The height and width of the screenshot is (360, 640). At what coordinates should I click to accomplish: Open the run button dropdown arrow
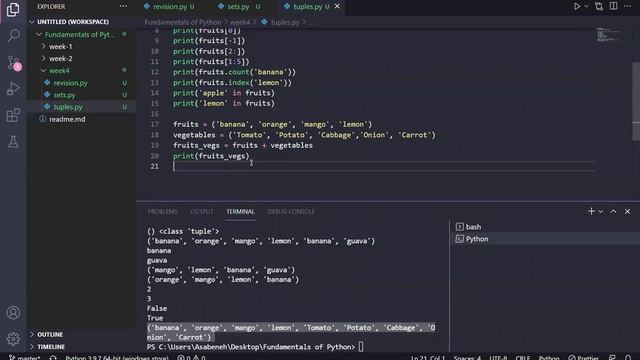coord(586,7)
